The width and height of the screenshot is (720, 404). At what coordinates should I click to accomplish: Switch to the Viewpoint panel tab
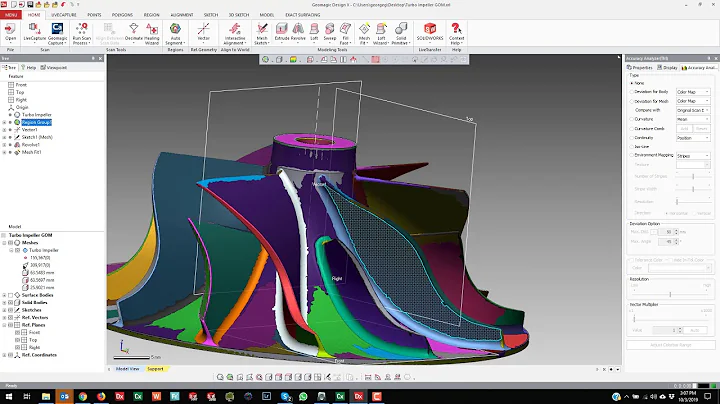(54, 67)
